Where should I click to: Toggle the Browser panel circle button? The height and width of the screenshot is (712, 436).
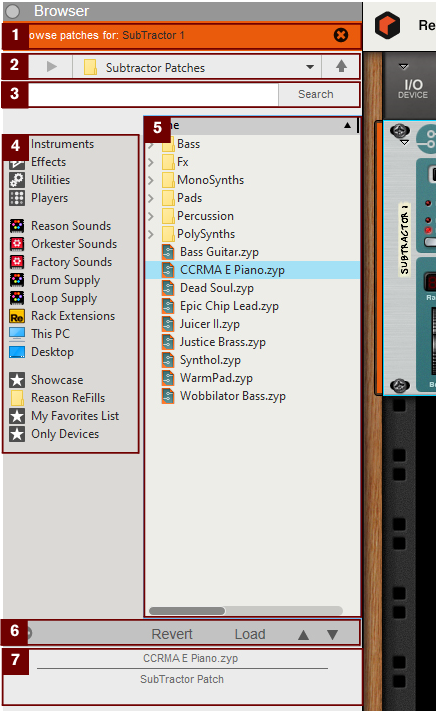[14, 11]
